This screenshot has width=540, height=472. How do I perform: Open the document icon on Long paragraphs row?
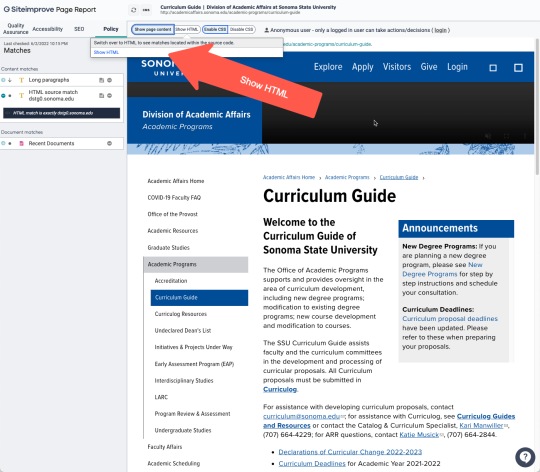(101, 80)
